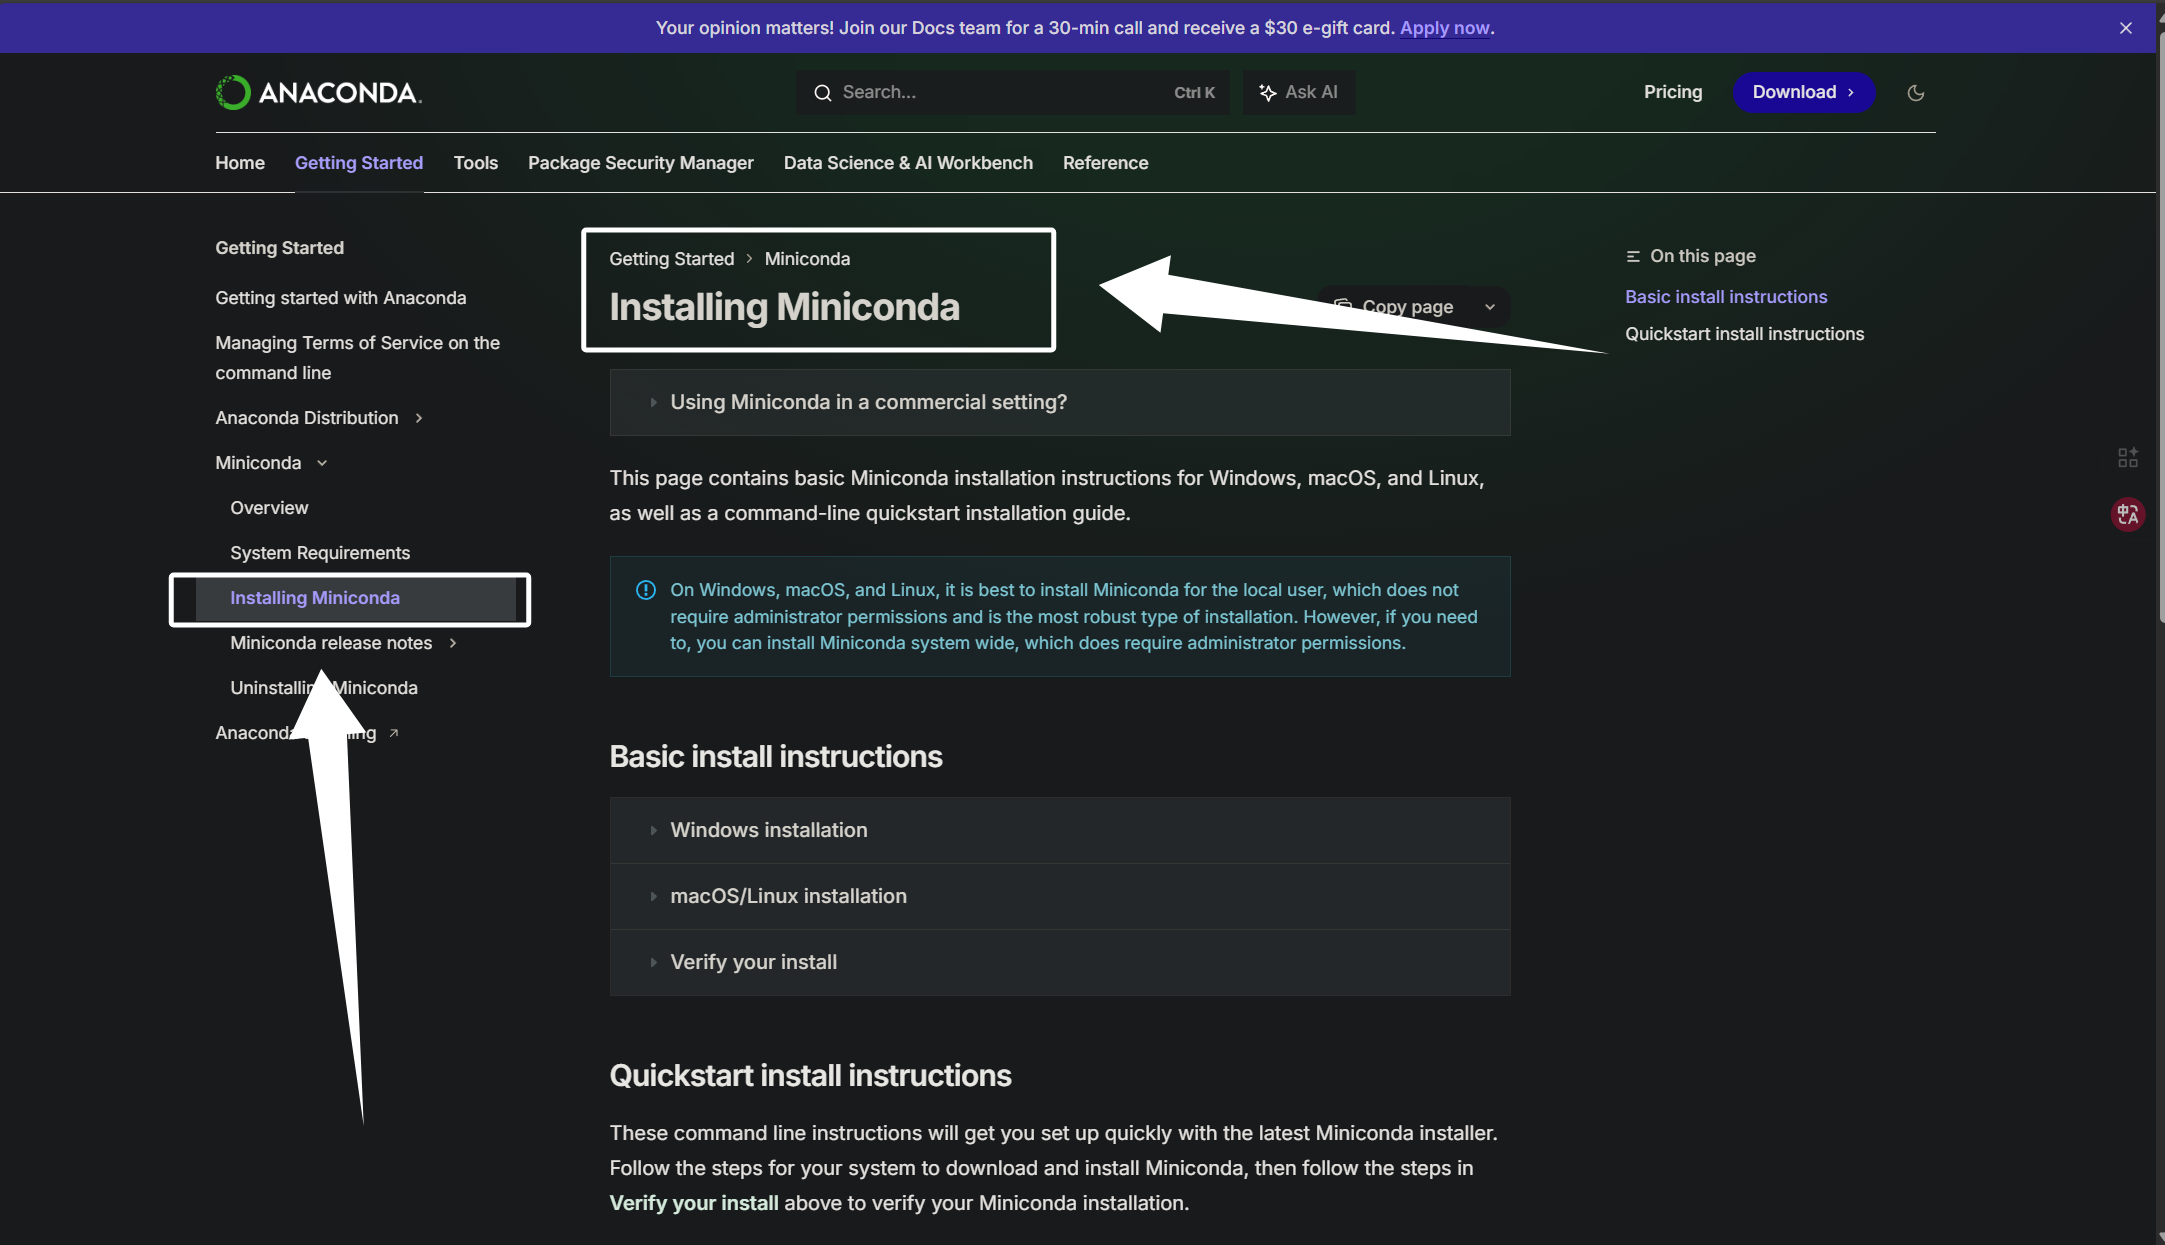The image size is (2165, 1245).
Task: Click the grid-plus extension icon
Action: coord(2127,457)
